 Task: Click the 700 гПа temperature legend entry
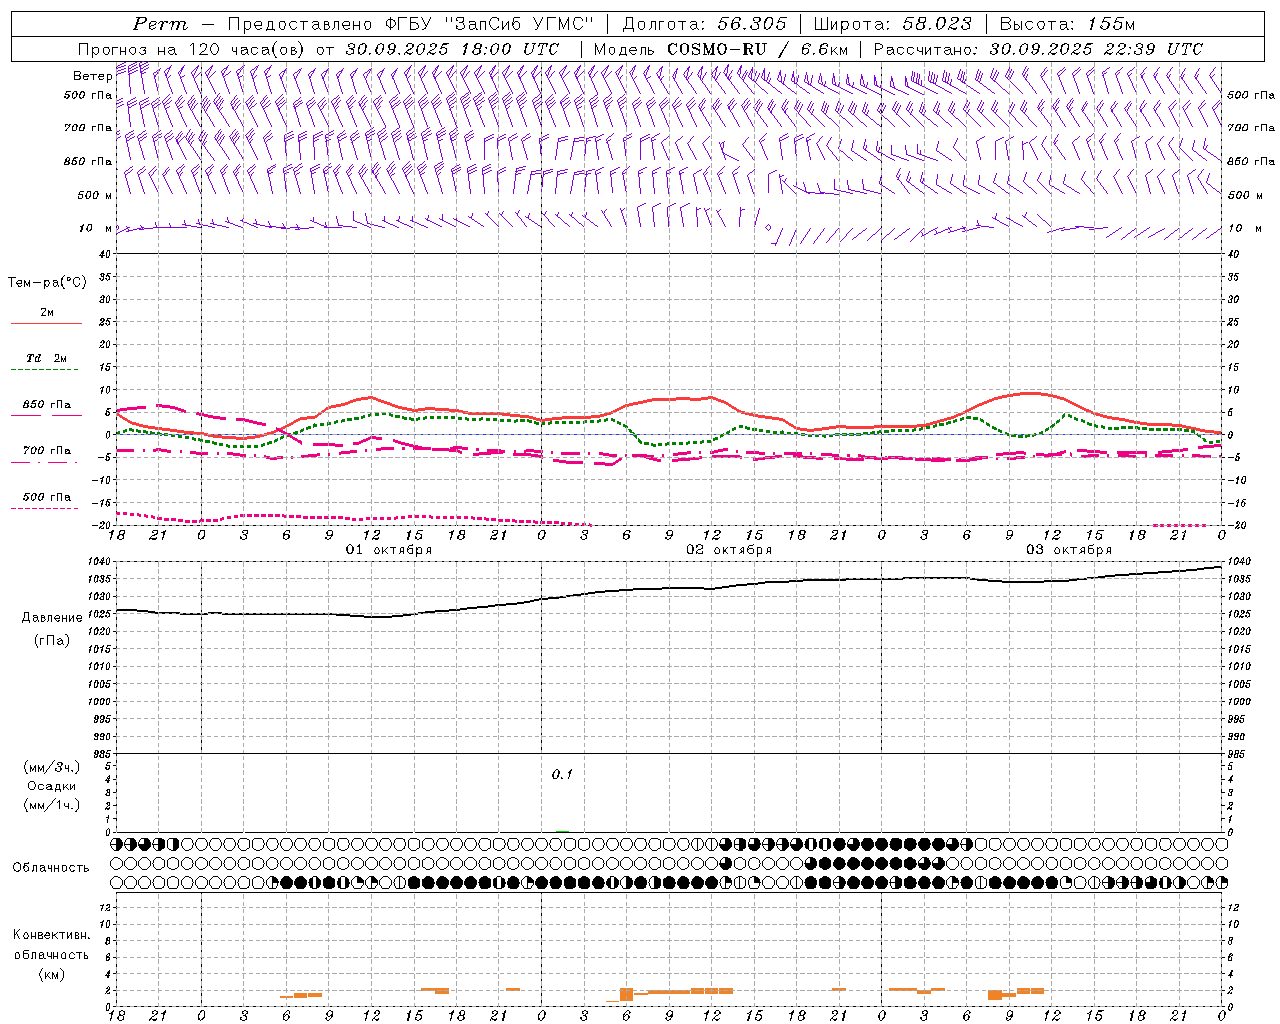(x=47, y=451)
